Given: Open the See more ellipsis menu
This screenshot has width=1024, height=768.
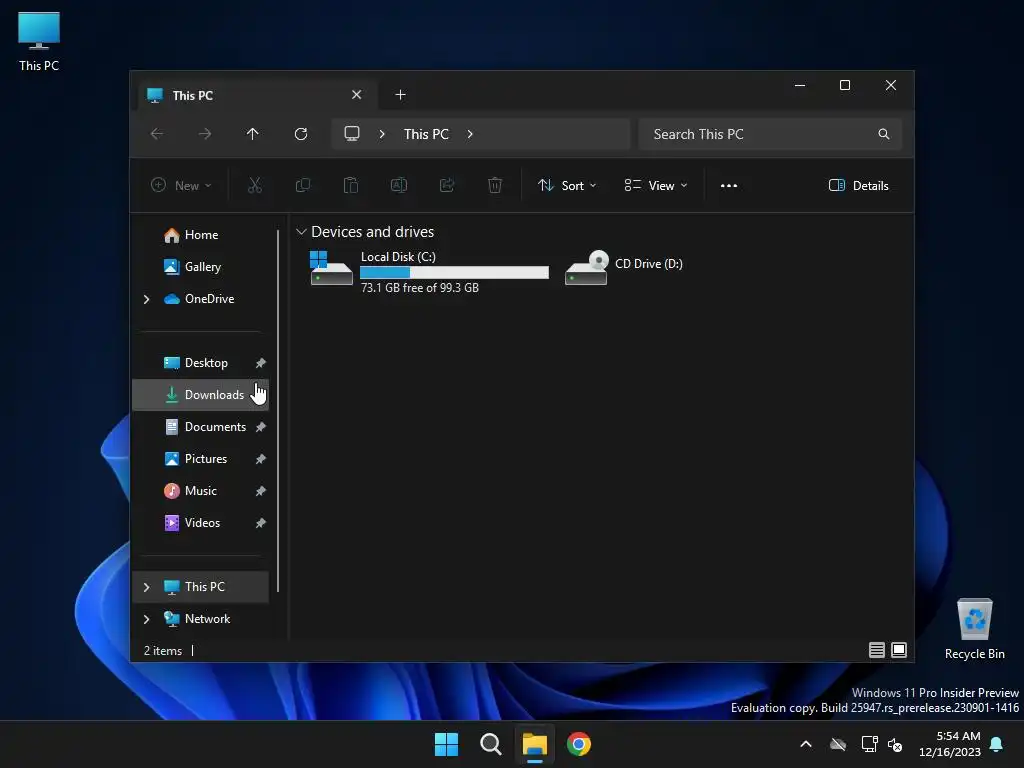Looking at the screenshot, I should 729,185.
